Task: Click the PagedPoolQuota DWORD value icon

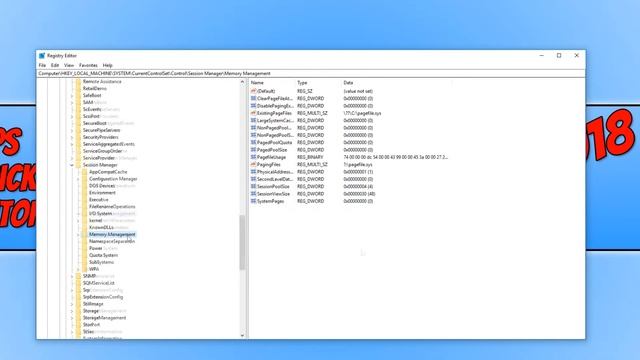Action: coord(253,142)
